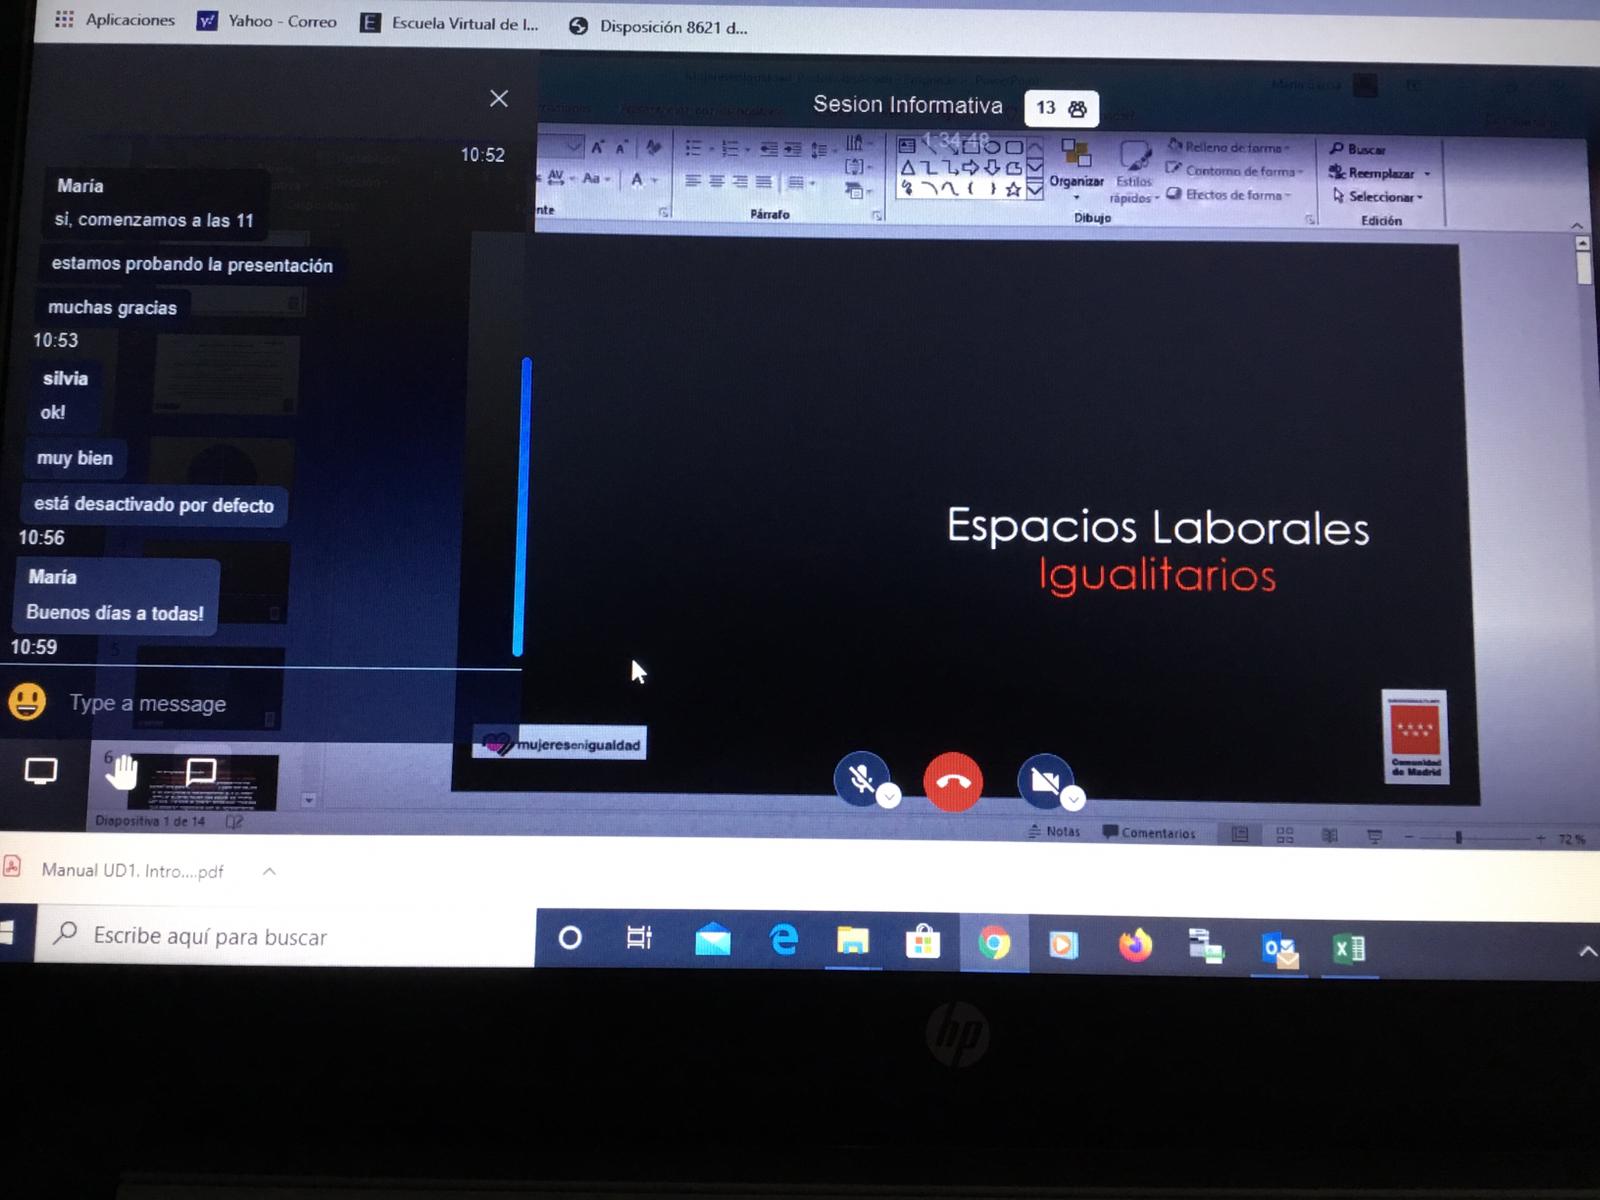Open microphone options arrow beside mute button

click(x=889, y=797)
